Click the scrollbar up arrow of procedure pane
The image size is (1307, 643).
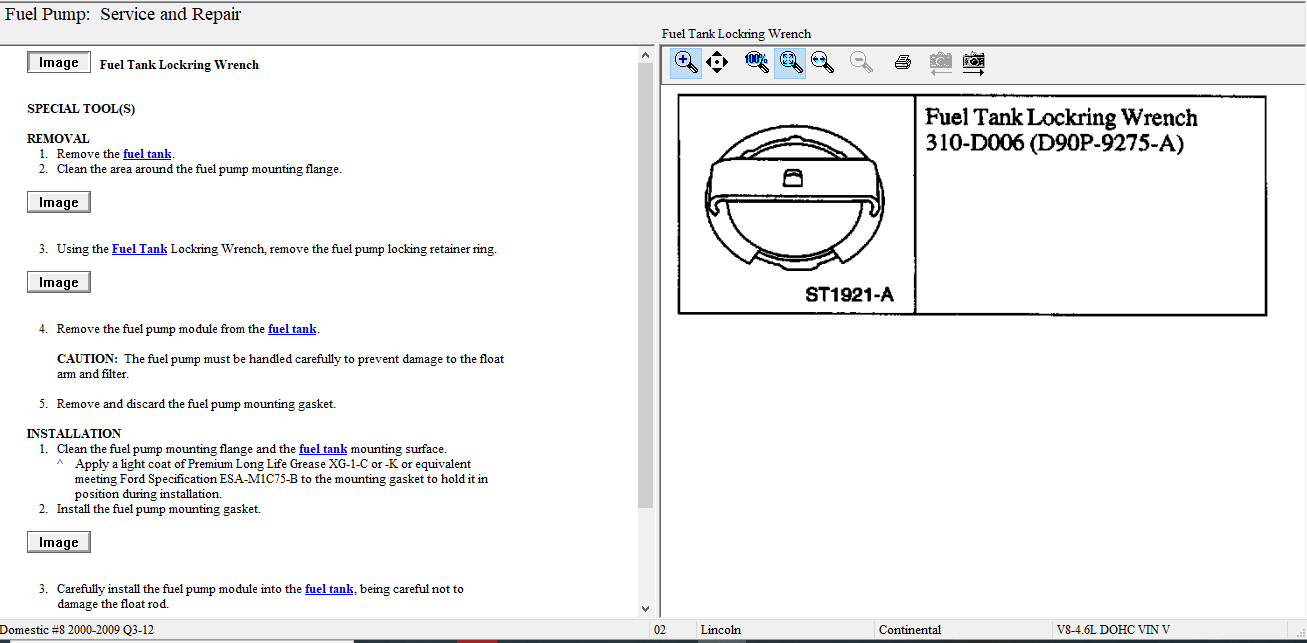(645, 56)
